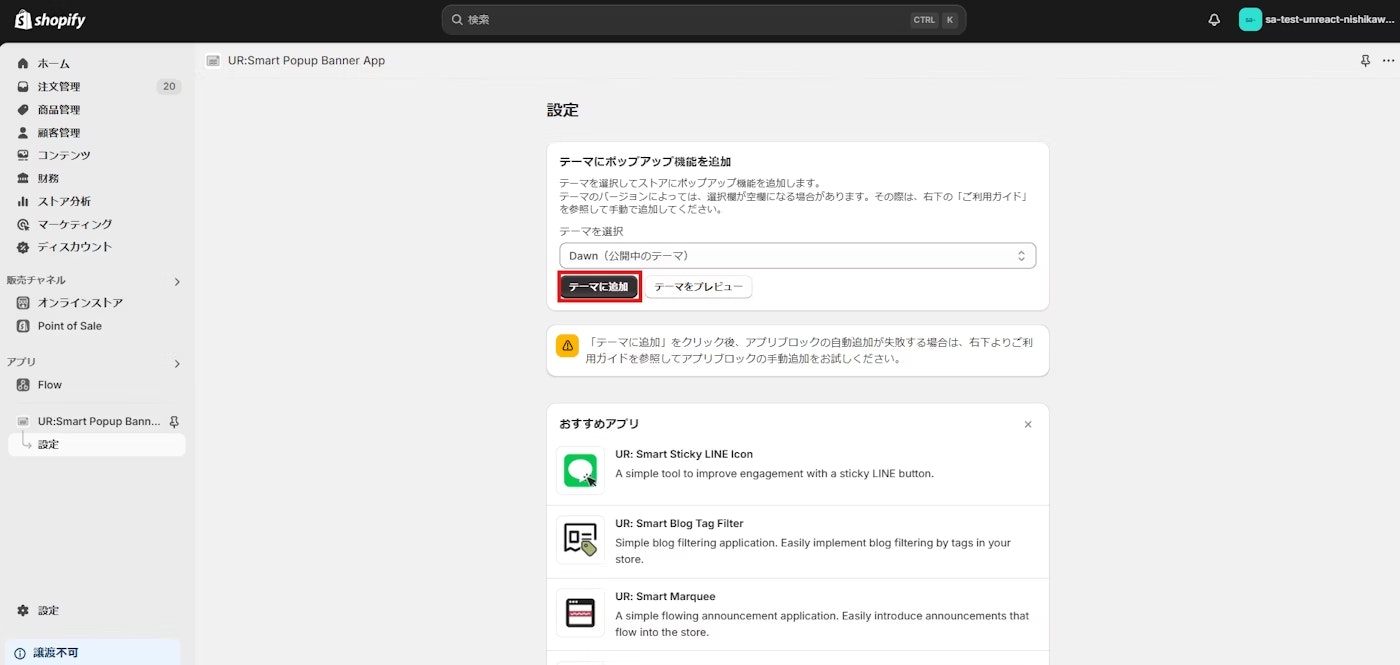Open the three-dot more actions menu
The width and height of the screenshot is (1400, 665).
pyautogui.click(x=1387, y=61)
